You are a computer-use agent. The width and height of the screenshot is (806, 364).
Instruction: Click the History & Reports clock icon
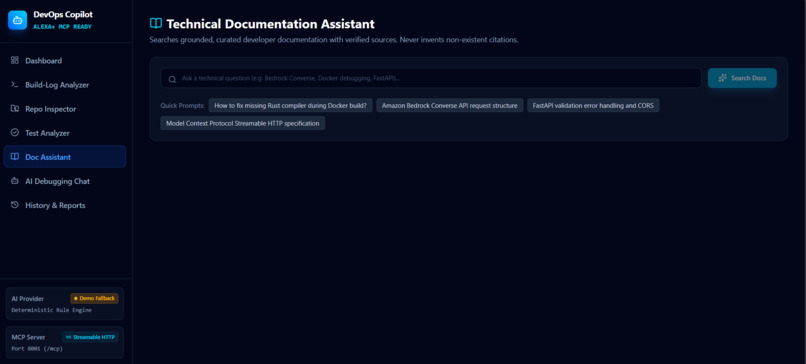coord(15,205)
